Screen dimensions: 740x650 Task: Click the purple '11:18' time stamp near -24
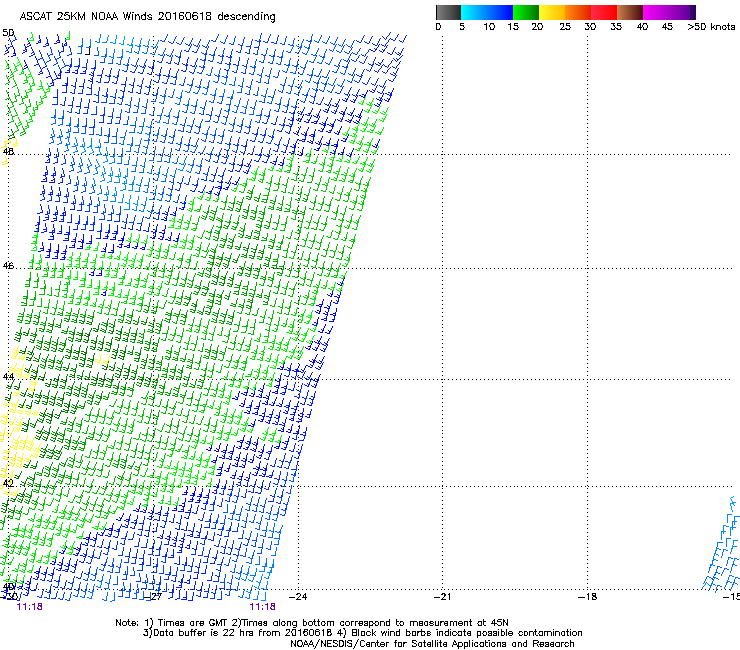[x=262, y=607]
